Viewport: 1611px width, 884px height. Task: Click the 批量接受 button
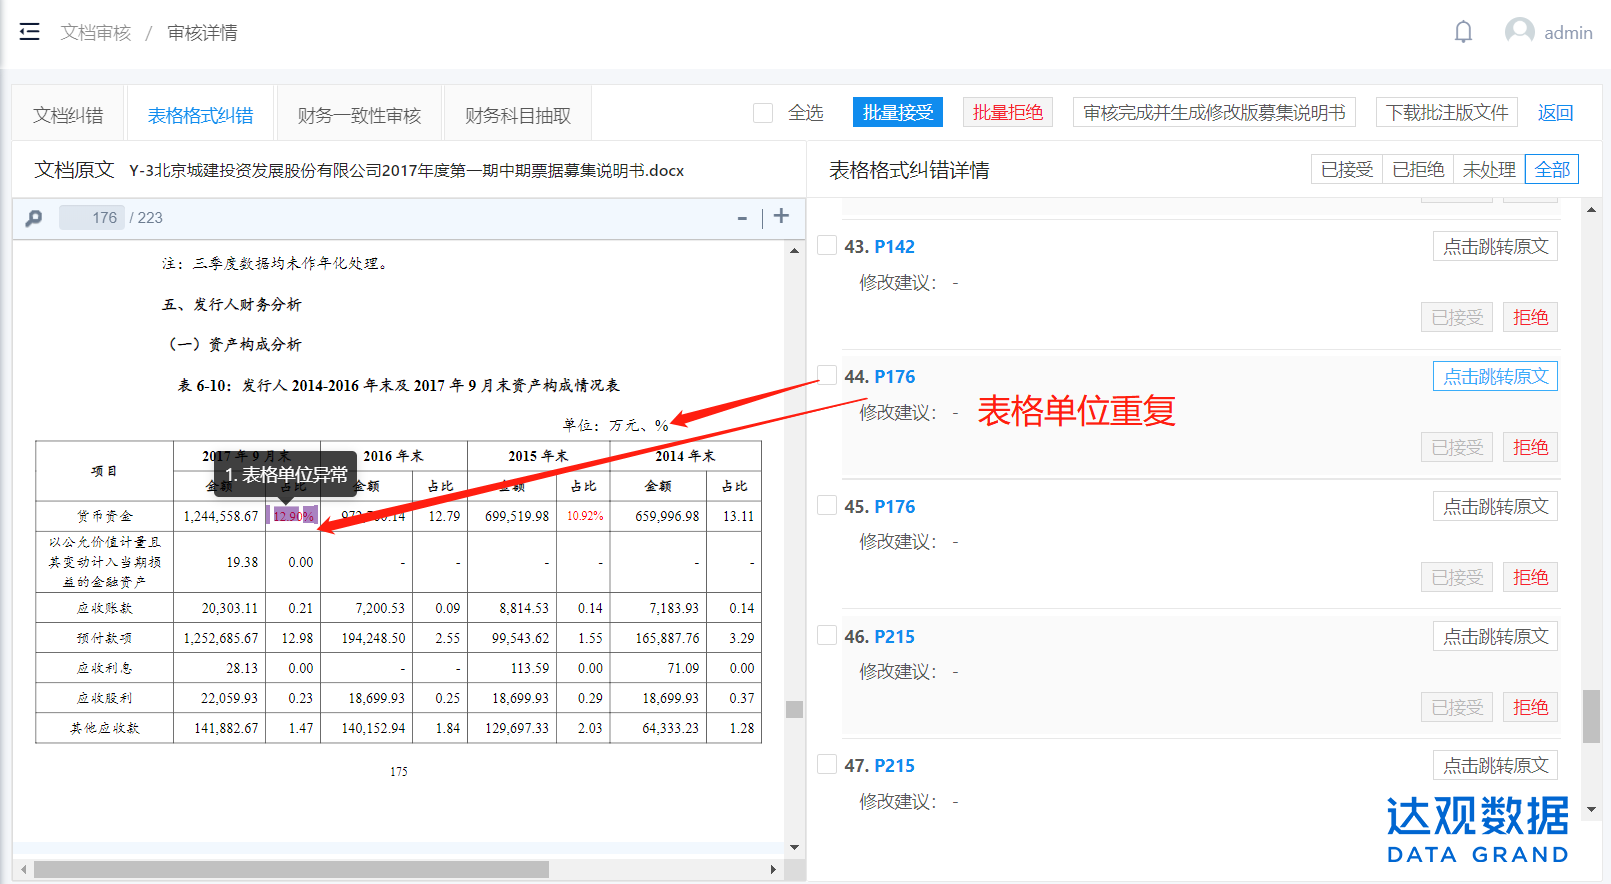click(897, 113)
